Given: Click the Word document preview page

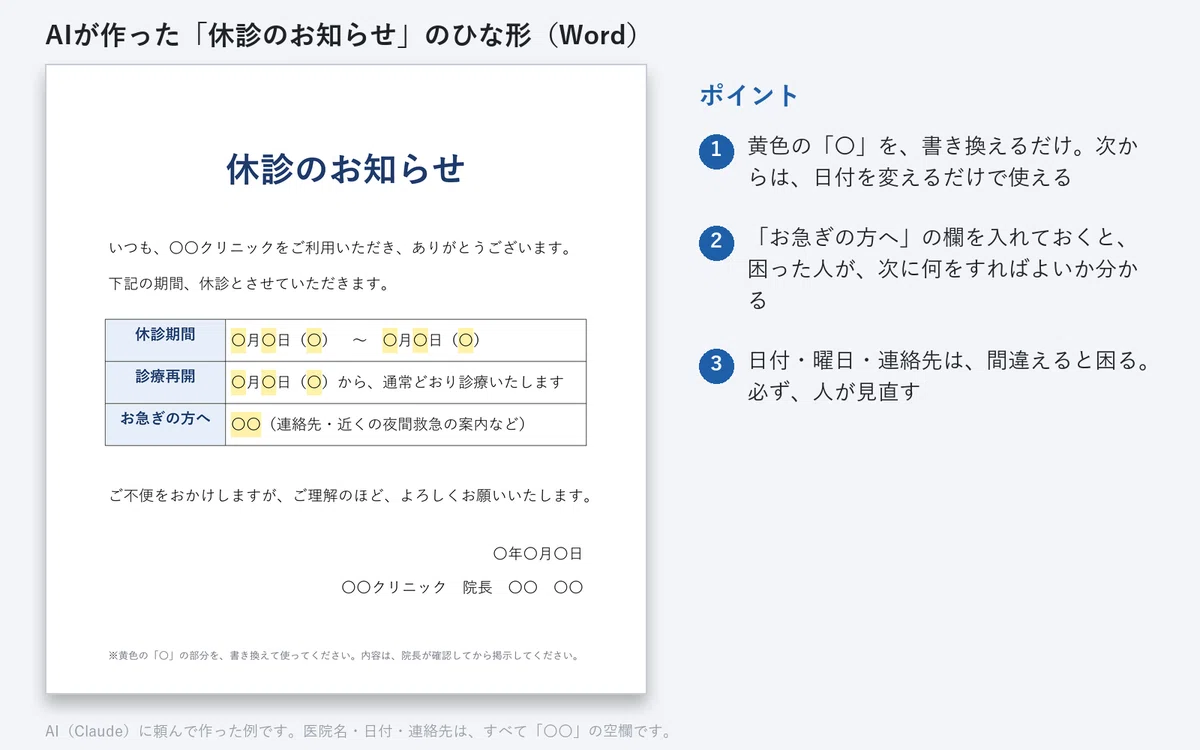Looking at the screenshot, I should pos(346,379).
